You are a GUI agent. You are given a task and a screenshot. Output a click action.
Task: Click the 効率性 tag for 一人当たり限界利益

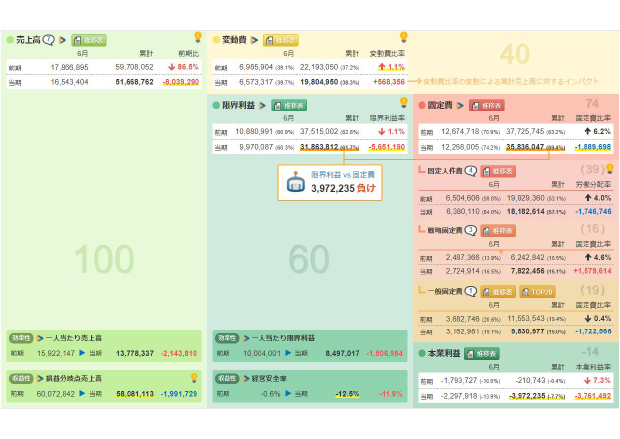[226, 337]
